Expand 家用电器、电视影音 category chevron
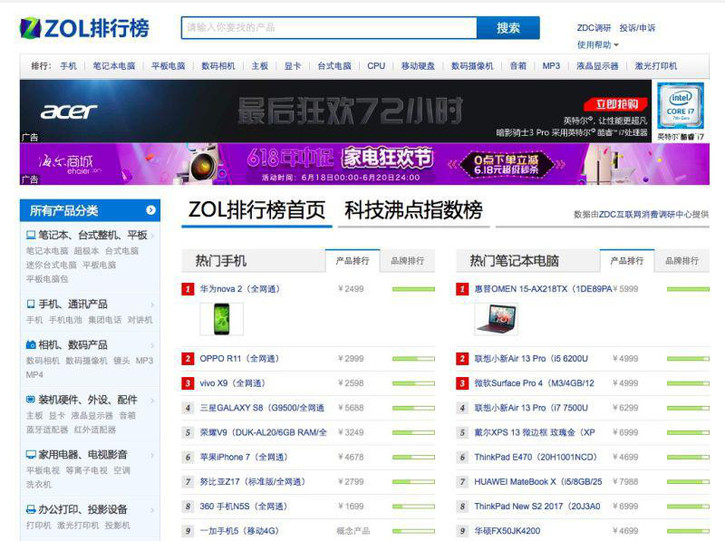 tap(152, 455)
